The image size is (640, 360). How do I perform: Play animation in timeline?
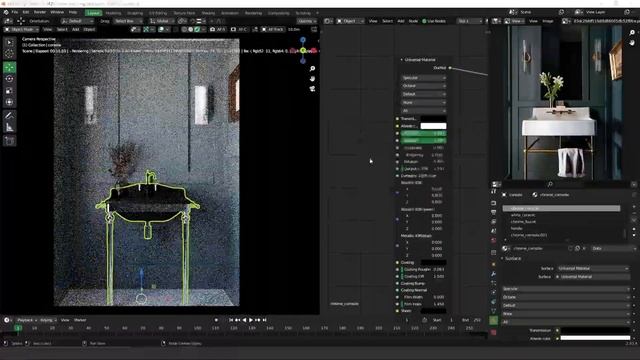(251, 320)
